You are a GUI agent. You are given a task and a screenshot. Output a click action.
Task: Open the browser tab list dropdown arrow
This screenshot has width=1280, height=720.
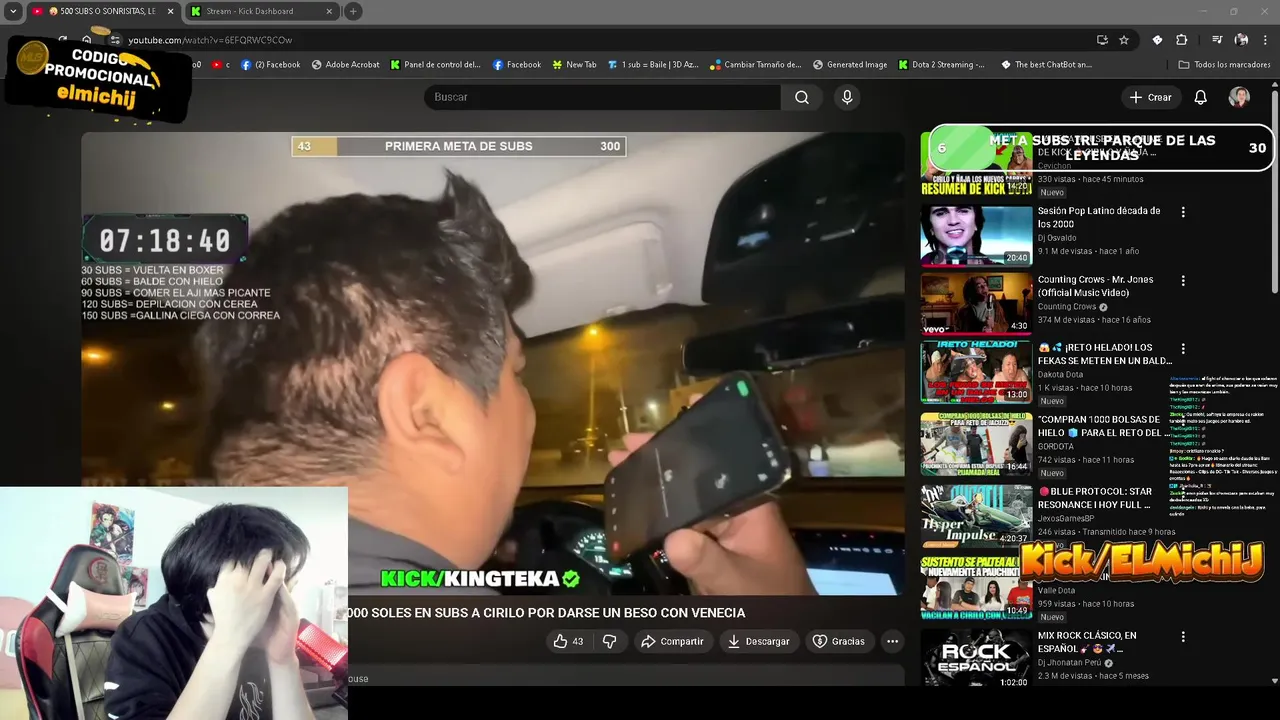pyautogui.click(x=13, y=11)
